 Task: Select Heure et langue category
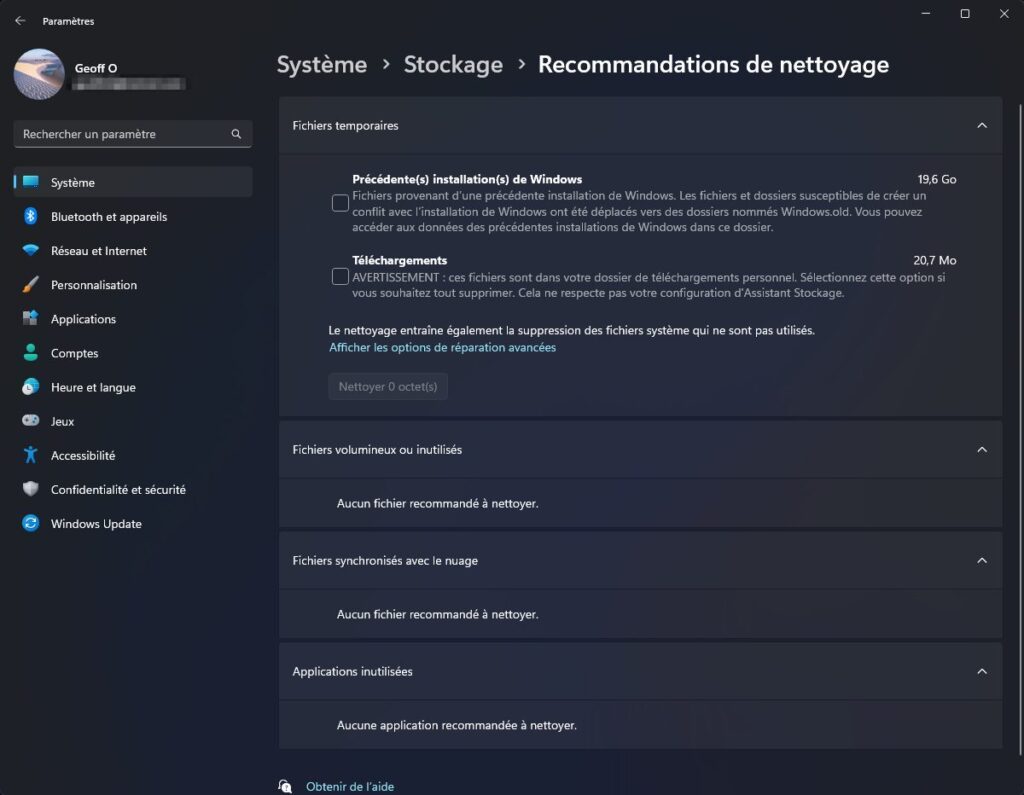click(x=133, y=387)
